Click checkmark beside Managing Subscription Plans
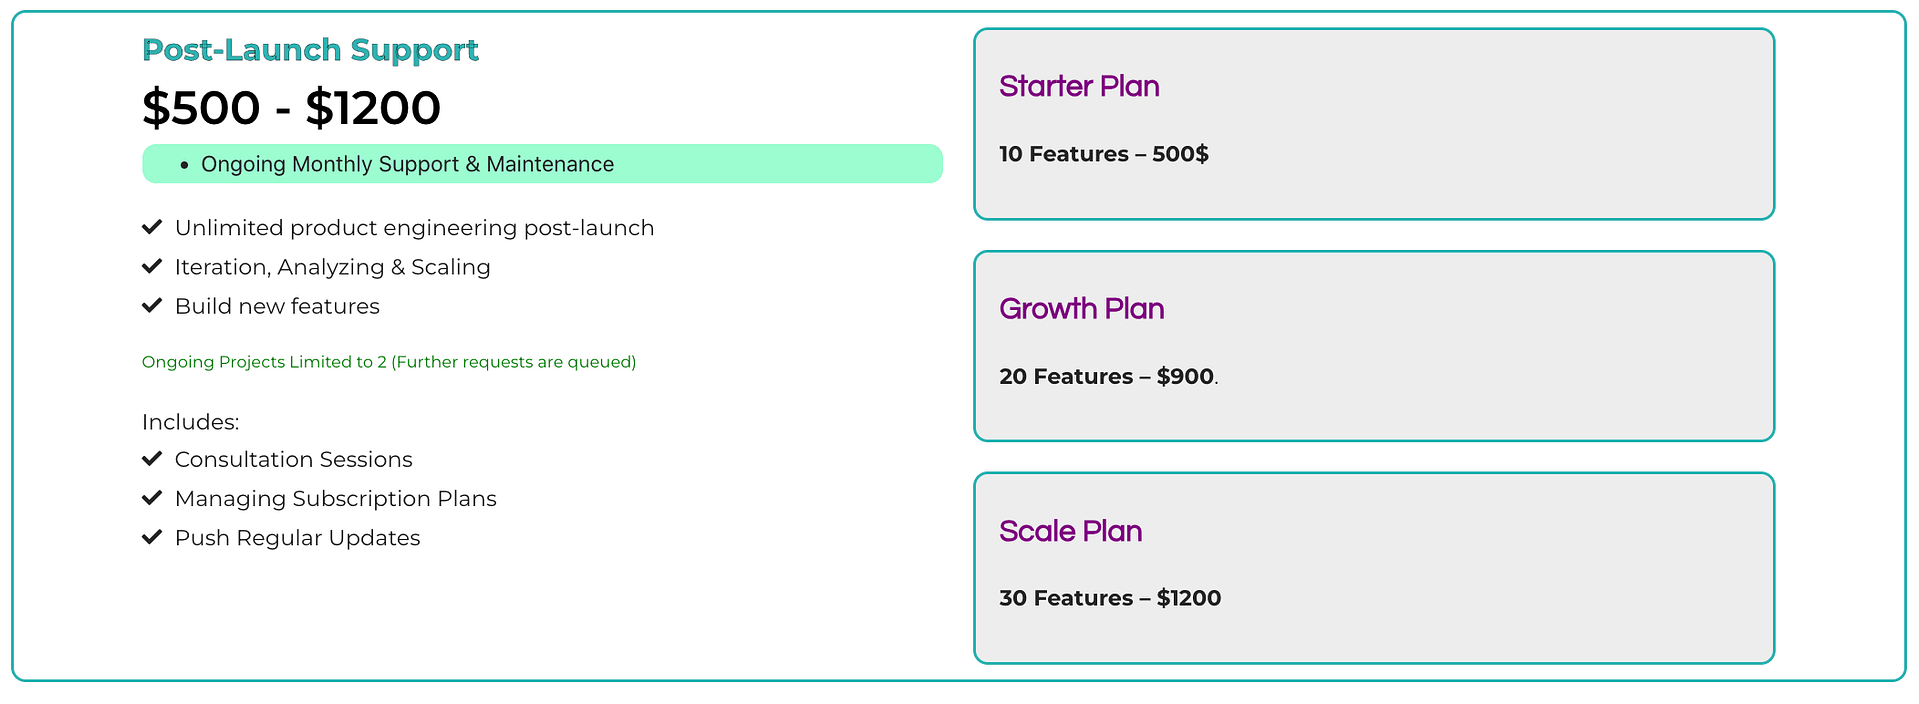The height and width of the screenshot is (704, 1919). coord(152,497)
